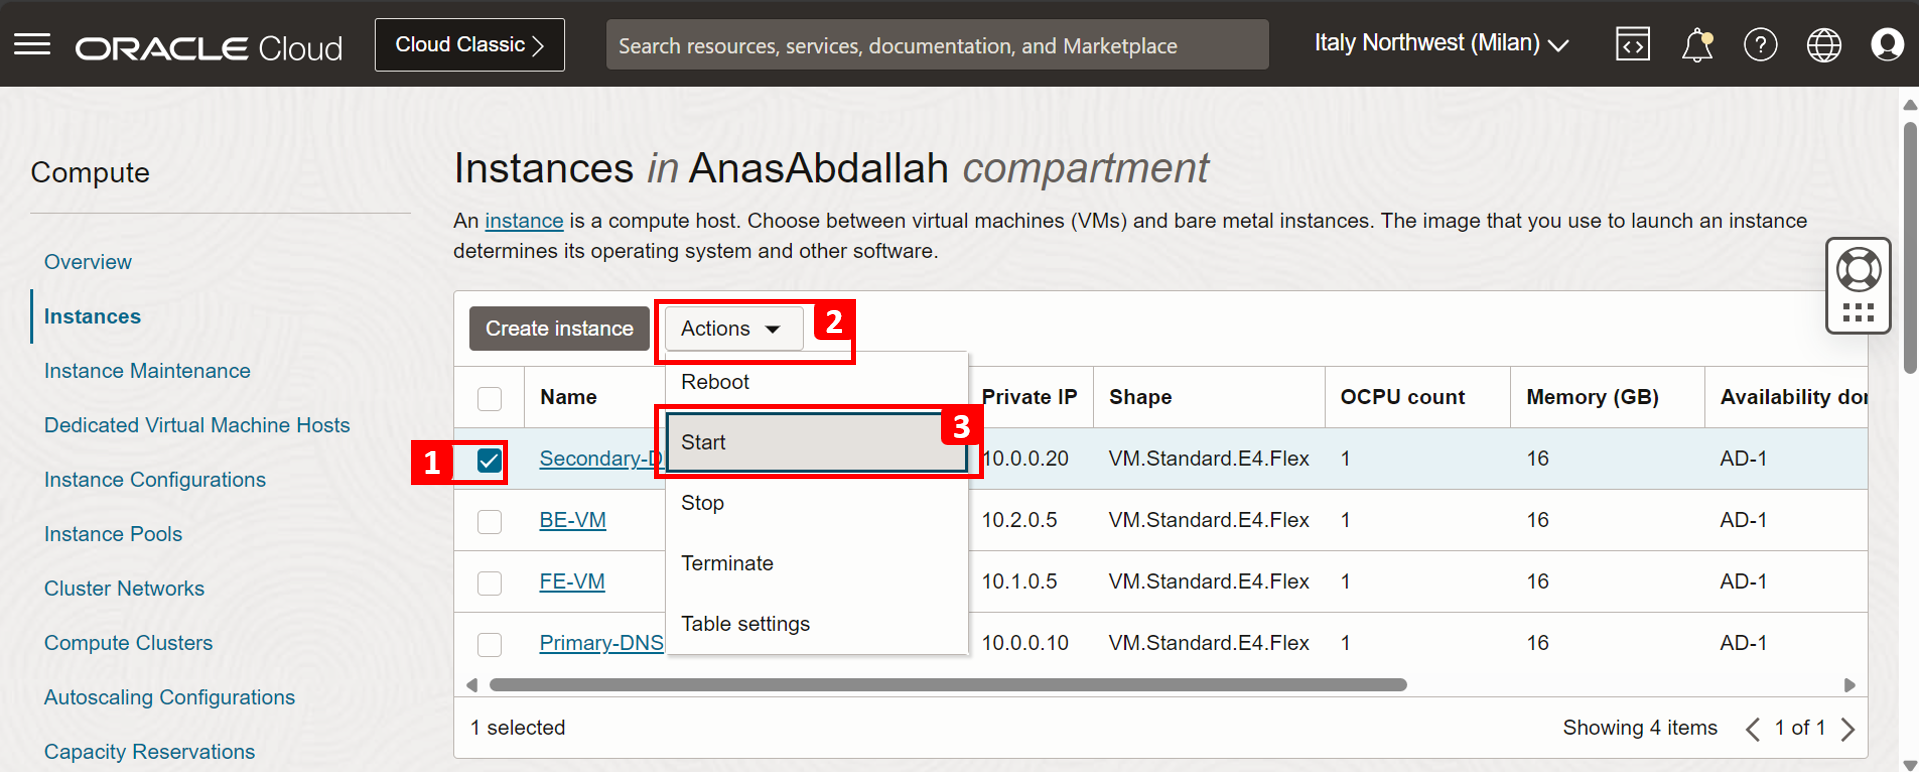Open Capacity Reservations in sidebar
The height and width of the screenshot is (772, 1919).
tap(149, 752)
